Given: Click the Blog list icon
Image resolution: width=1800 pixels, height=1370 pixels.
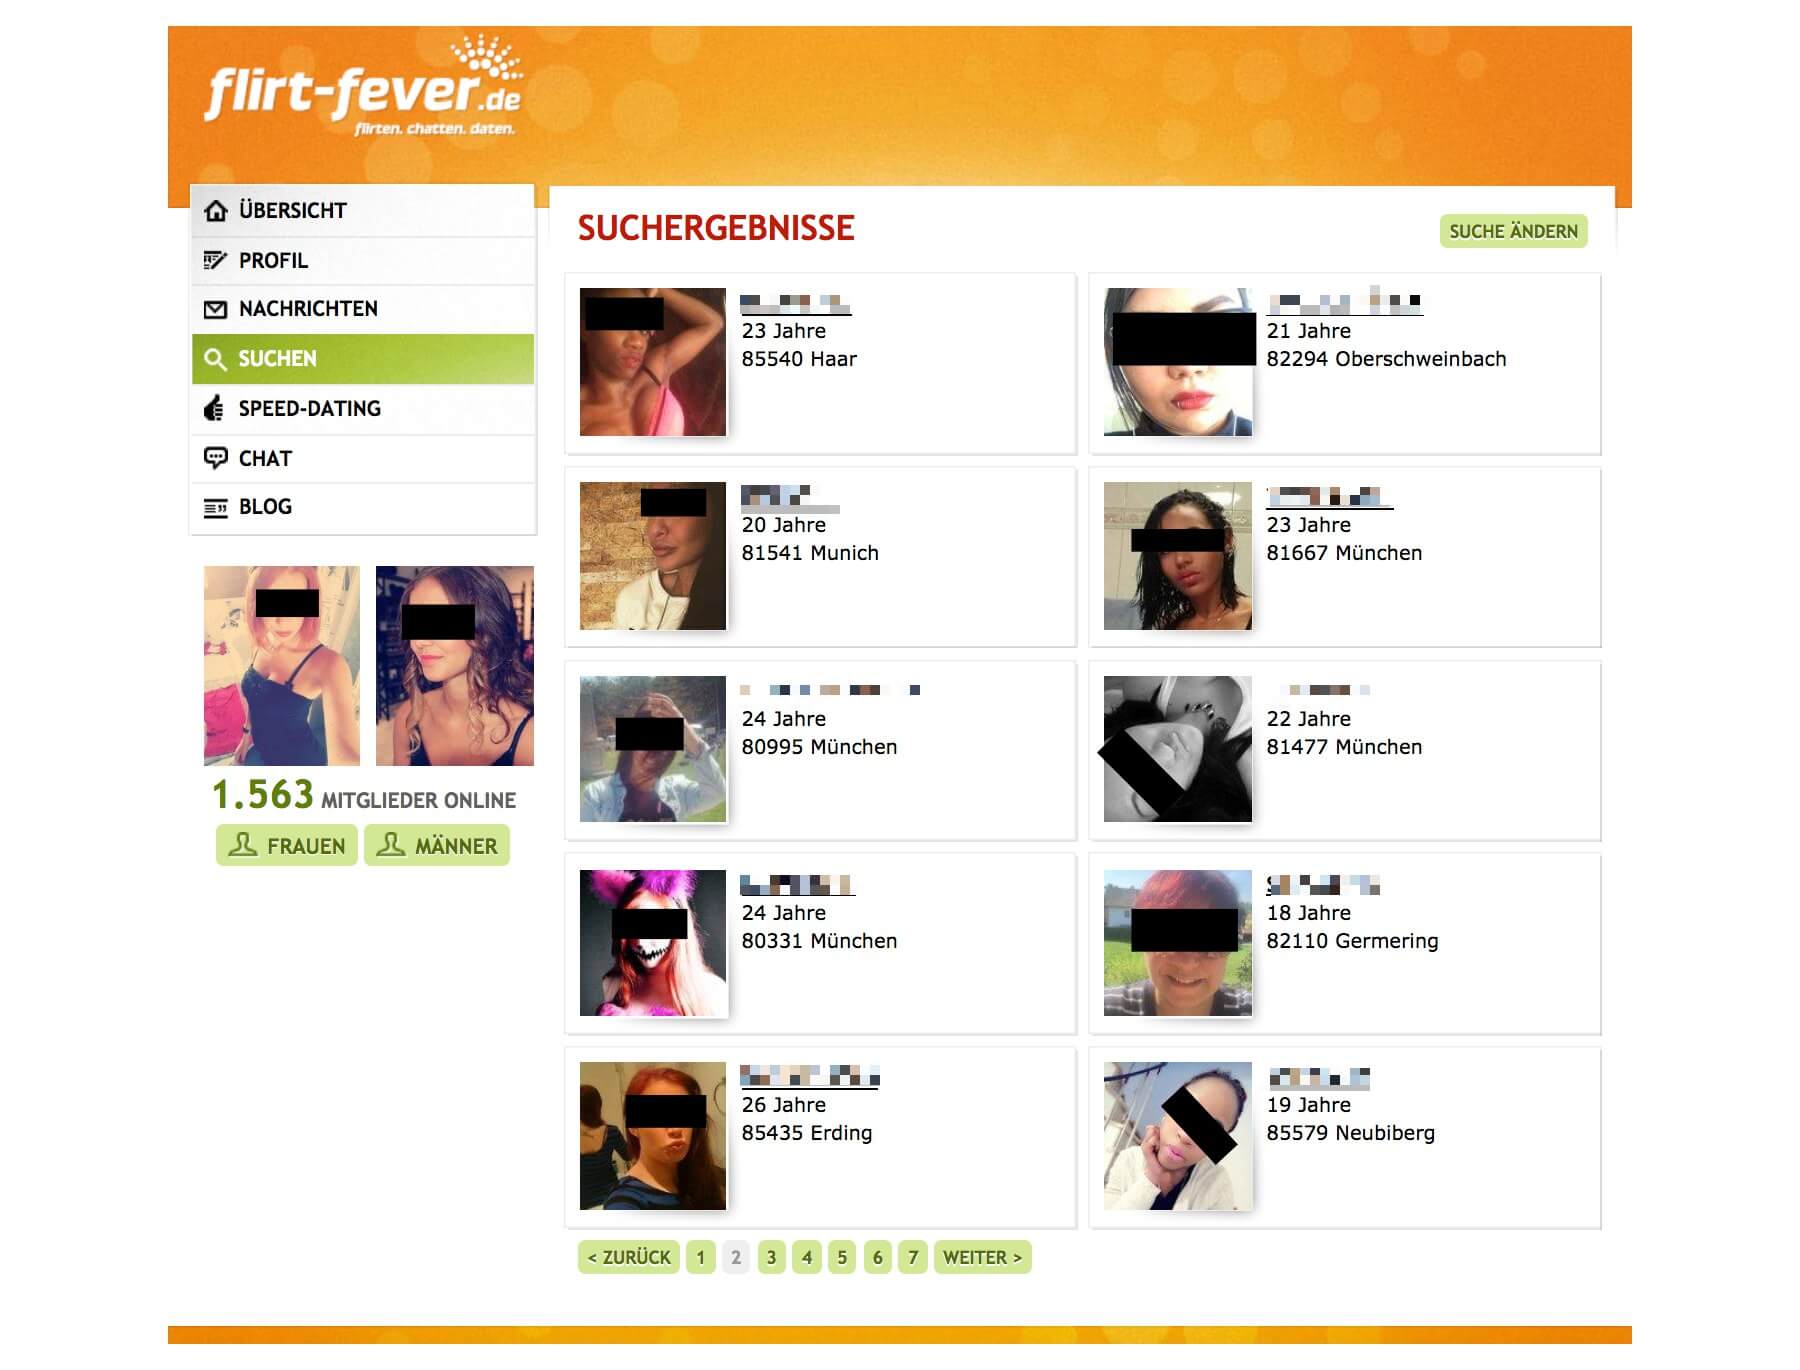Looking at the screenshot, I should click(x=215, y=508).
